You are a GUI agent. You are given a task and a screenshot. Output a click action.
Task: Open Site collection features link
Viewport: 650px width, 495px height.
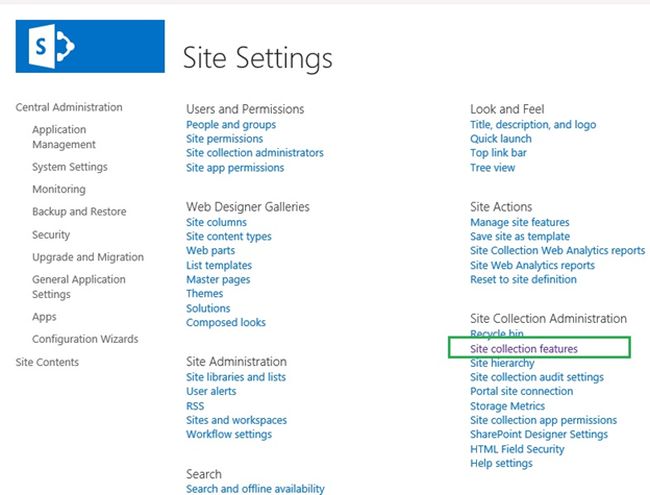pyautogui.click(x=524, y=349)
